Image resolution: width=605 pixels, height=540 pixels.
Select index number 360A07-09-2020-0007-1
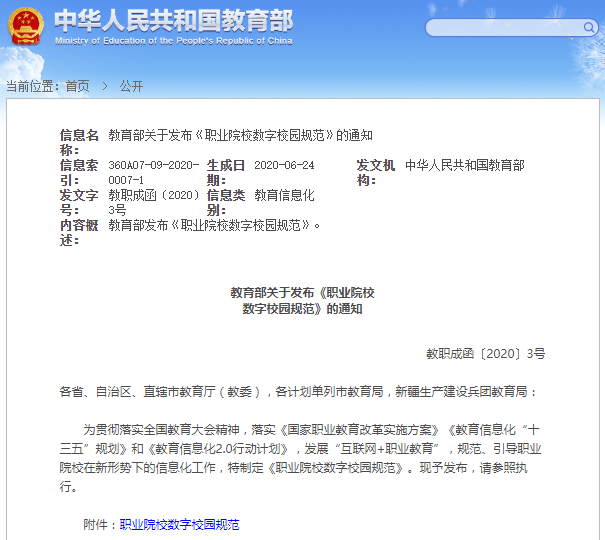tap(154, 172)
